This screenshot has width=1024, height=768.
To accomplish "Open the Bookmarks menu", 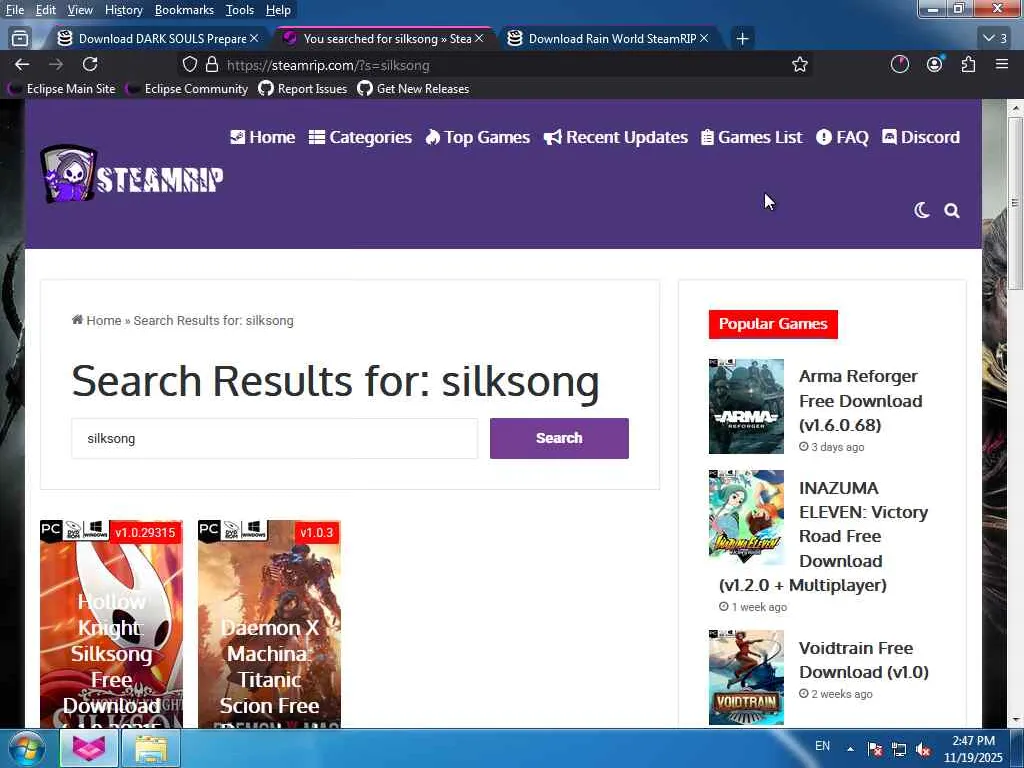I will [184, 10].
